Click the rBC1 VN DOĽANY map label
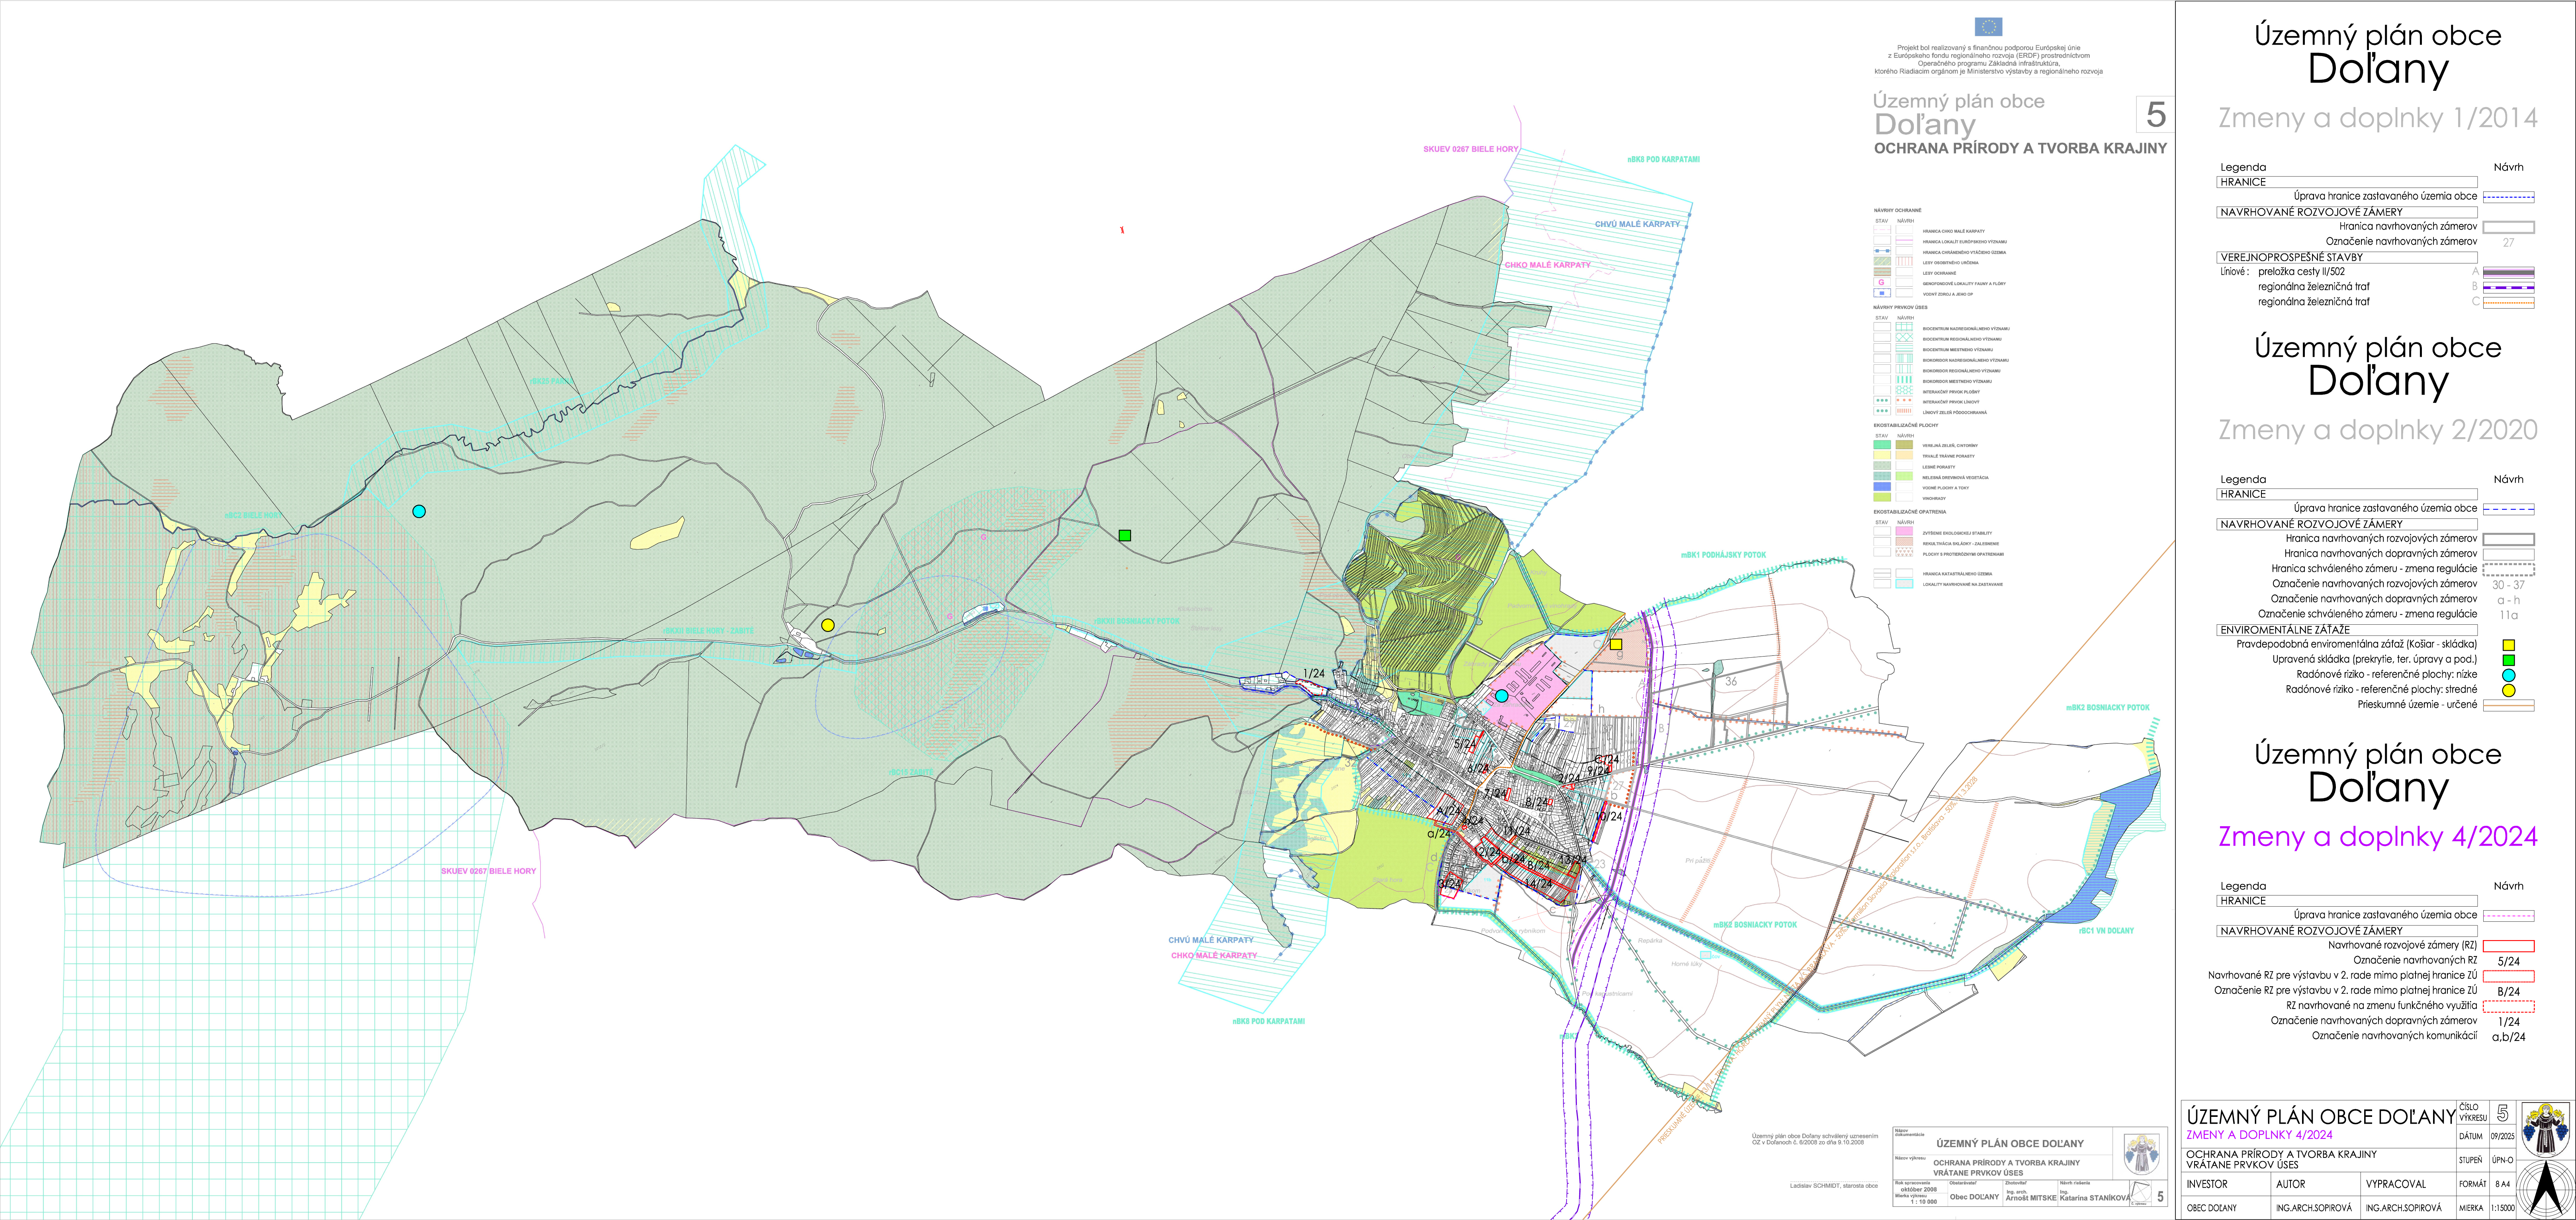The height and width of the screenshot is (1220, 2576). point(2106,931)
